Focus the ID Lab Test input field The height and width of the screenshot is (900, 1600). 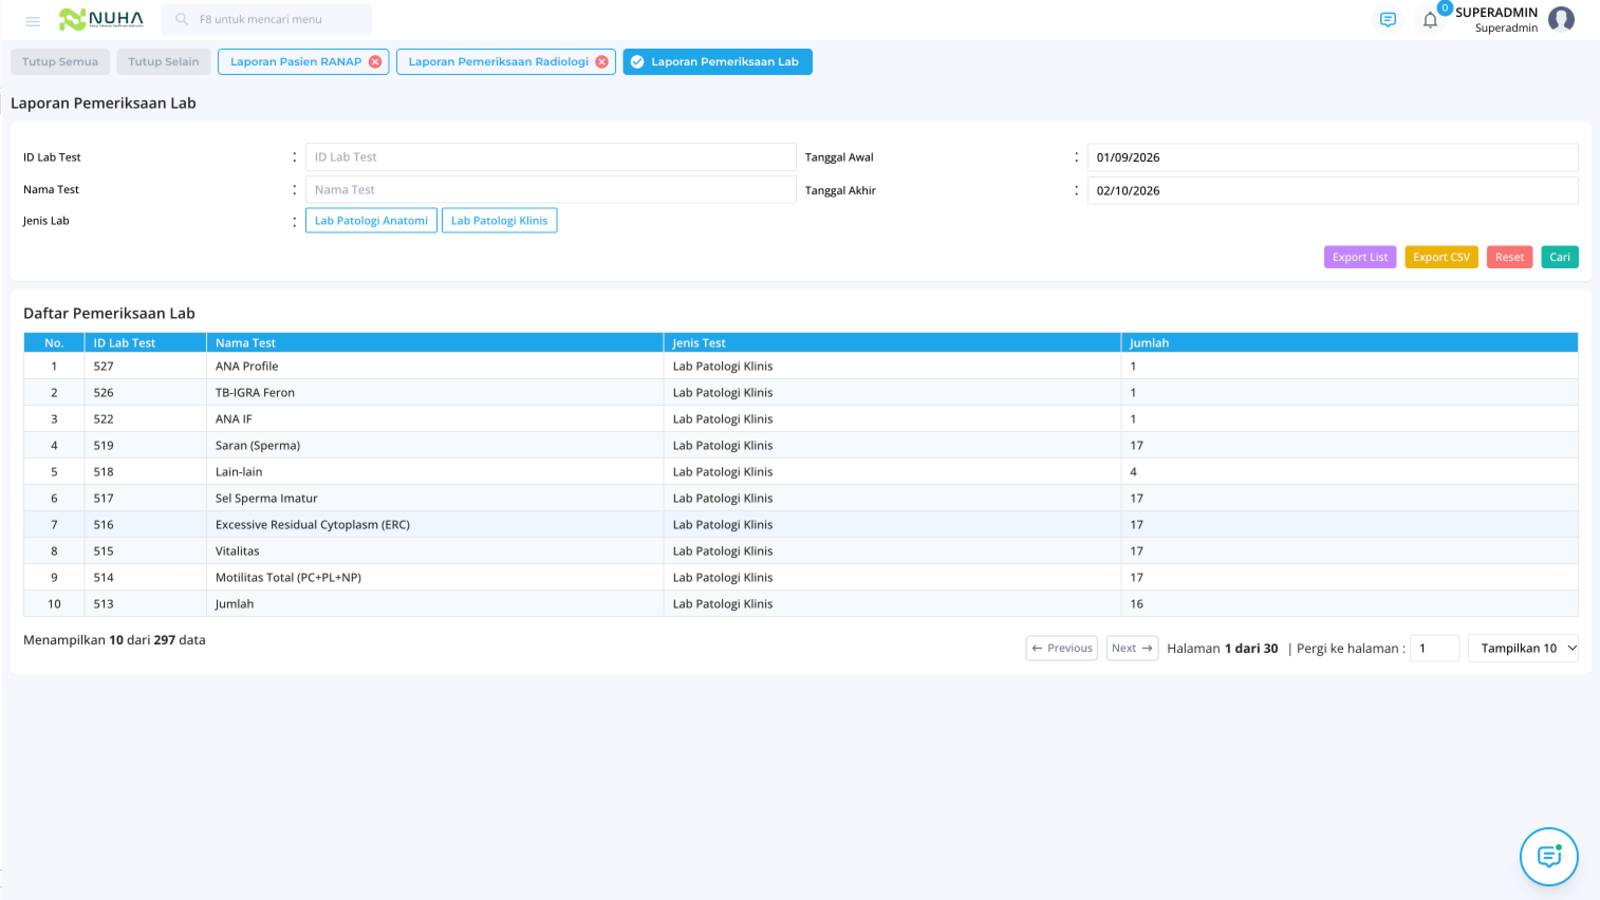click(x=551, y=157)
